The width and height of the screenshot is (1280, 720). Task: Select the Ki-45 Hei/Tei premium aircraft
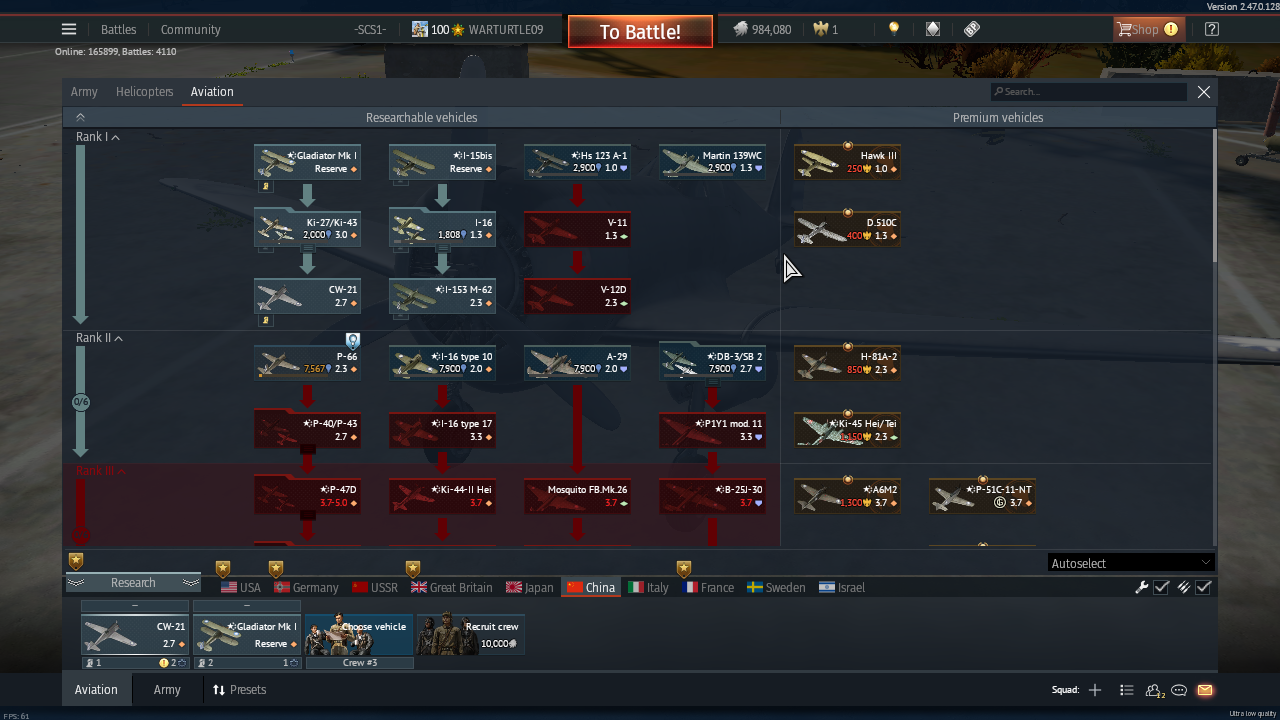(x=847, y=430)
